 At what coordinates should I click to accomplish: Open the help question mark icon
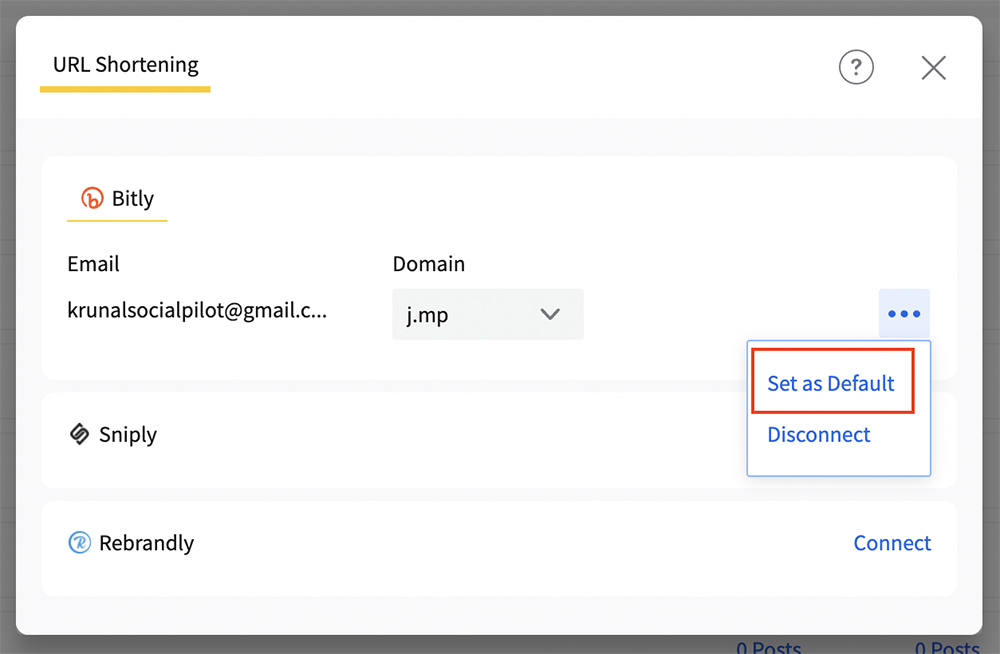[856, 67]
